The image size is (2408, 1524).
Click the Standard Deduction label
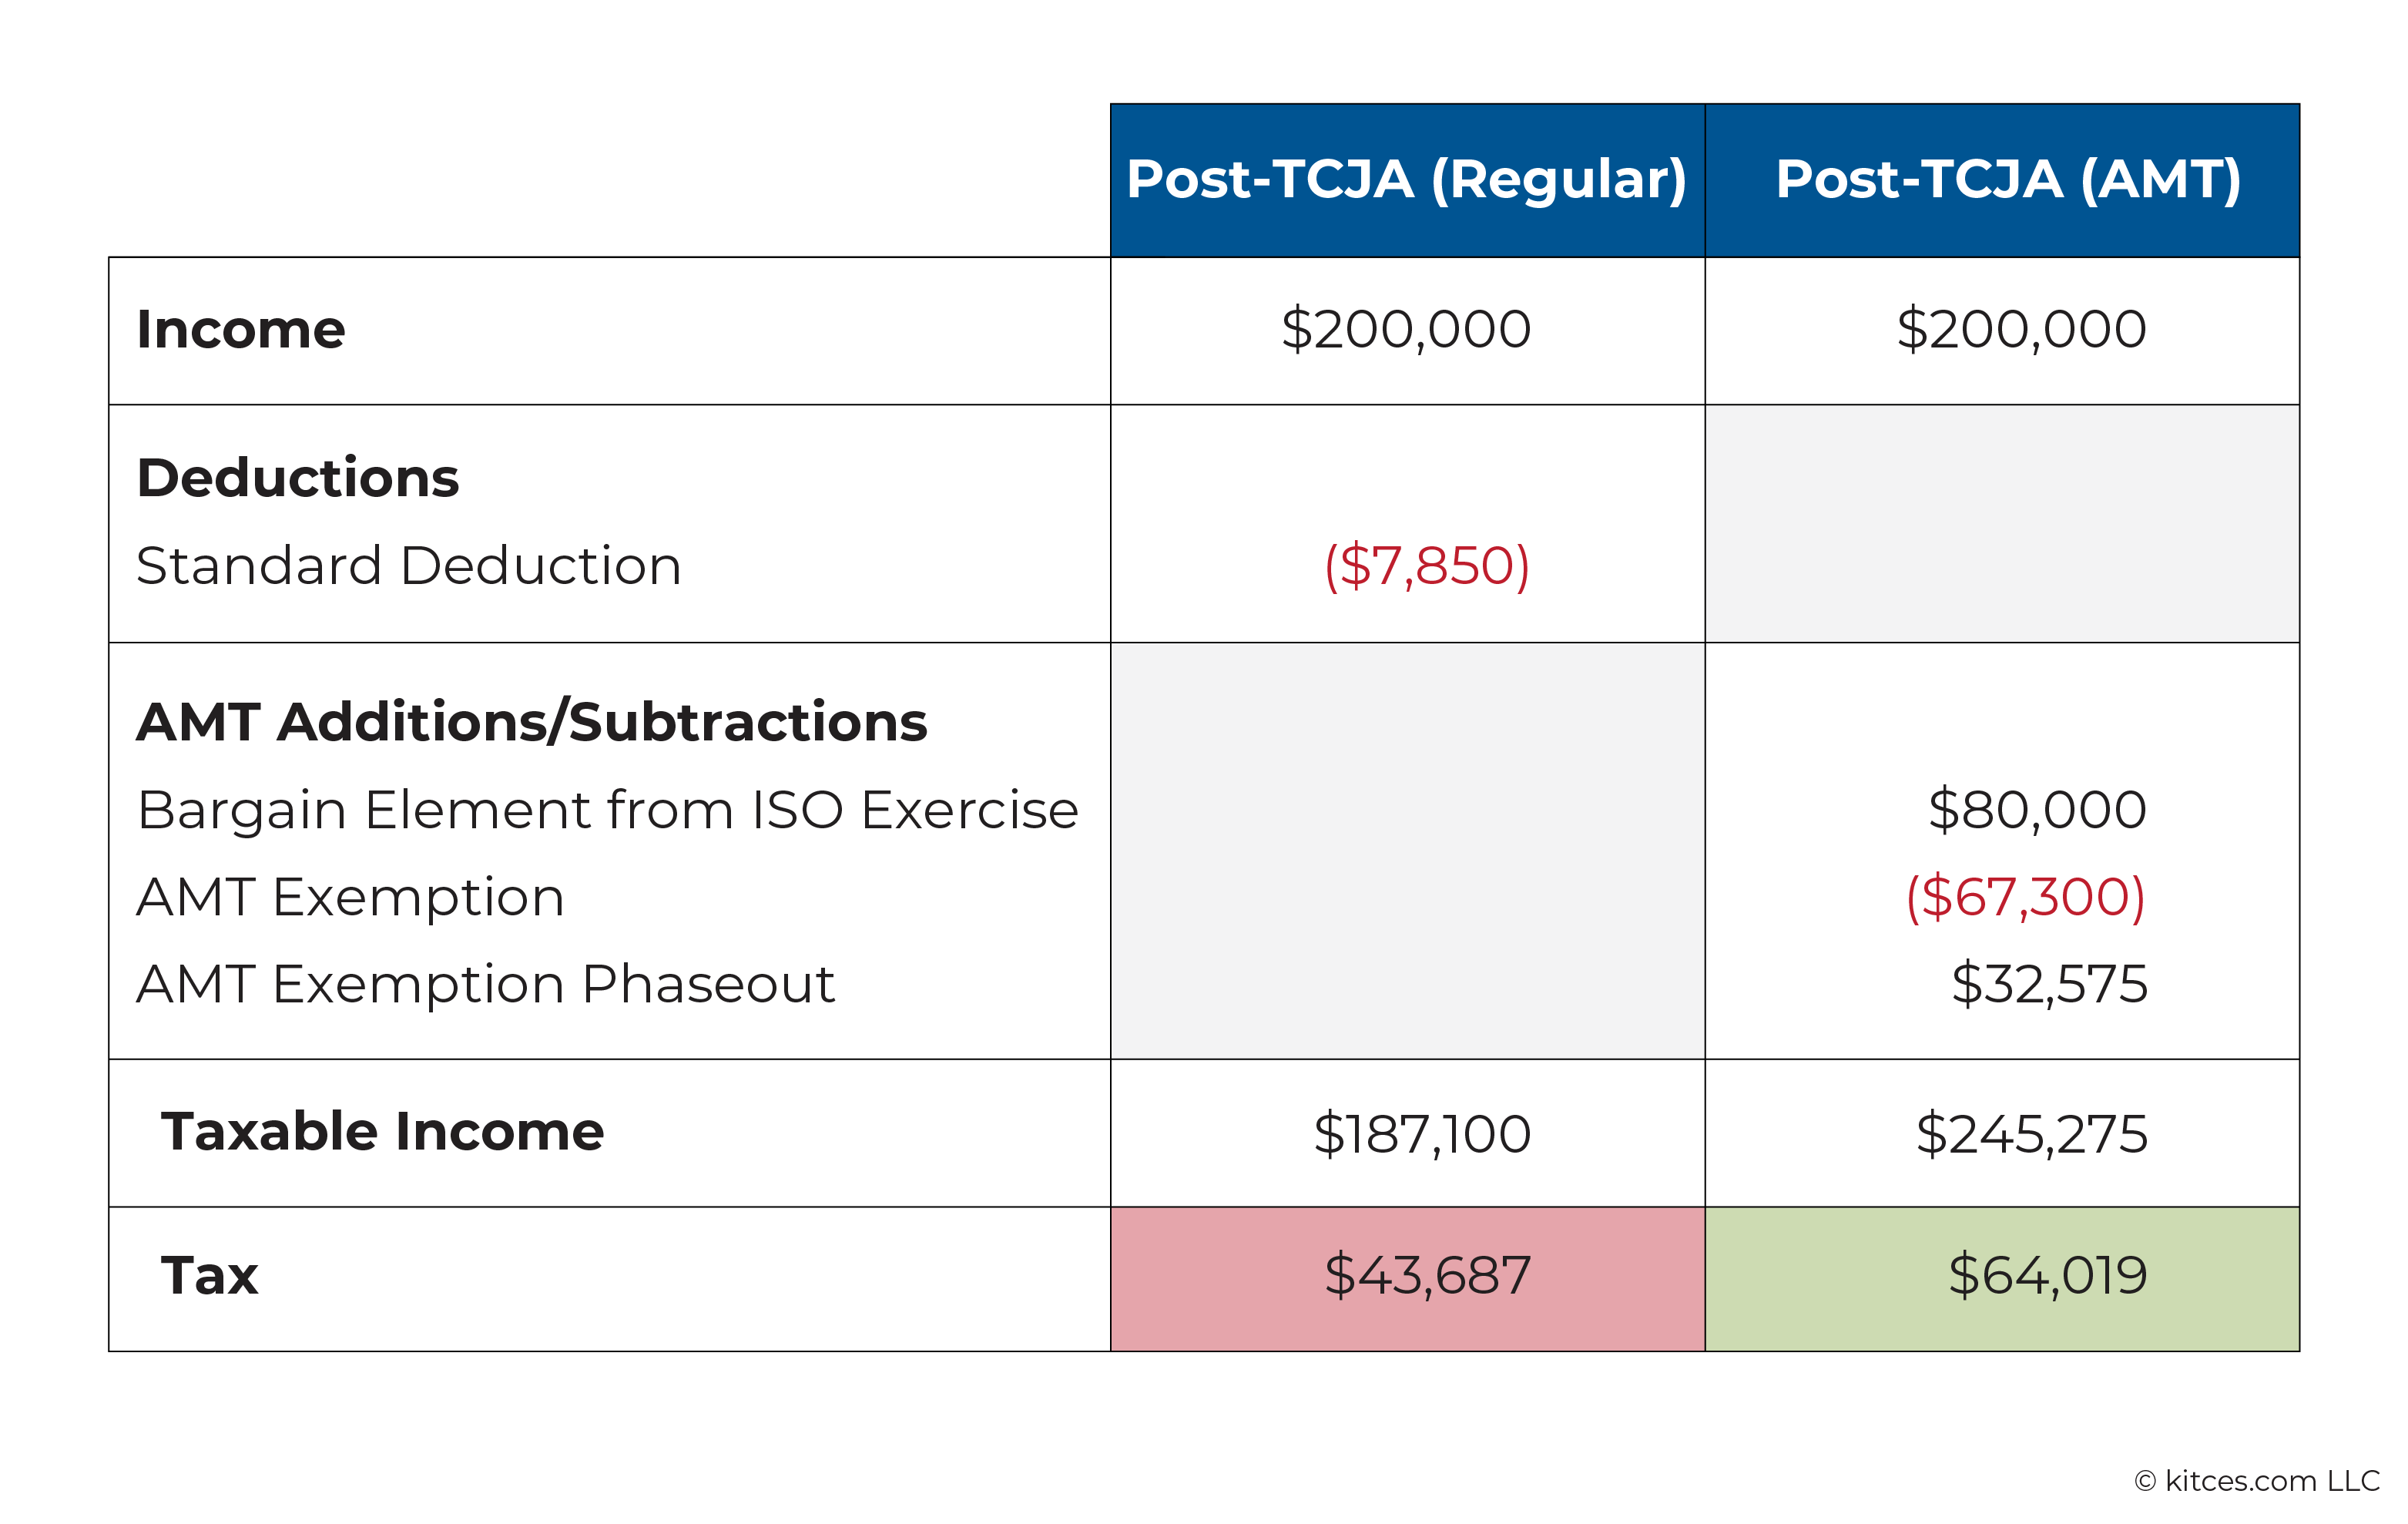(x=409, y=565)
